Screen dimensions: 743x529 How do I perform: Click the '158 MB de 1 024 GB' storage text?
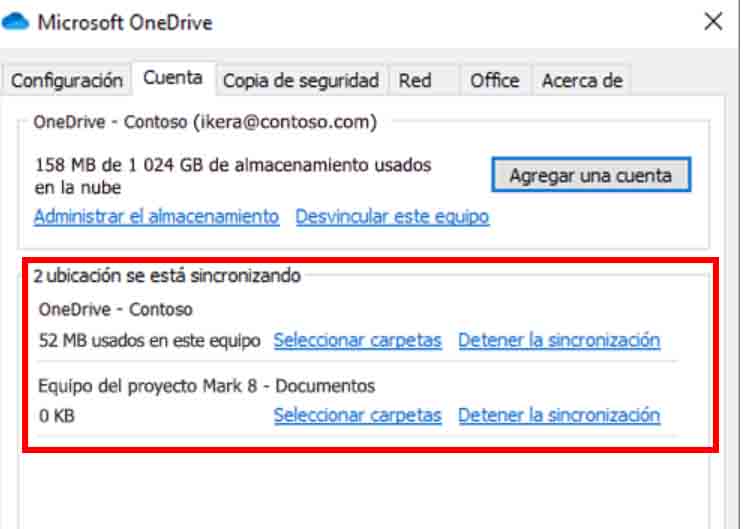(x=233, y=176)
